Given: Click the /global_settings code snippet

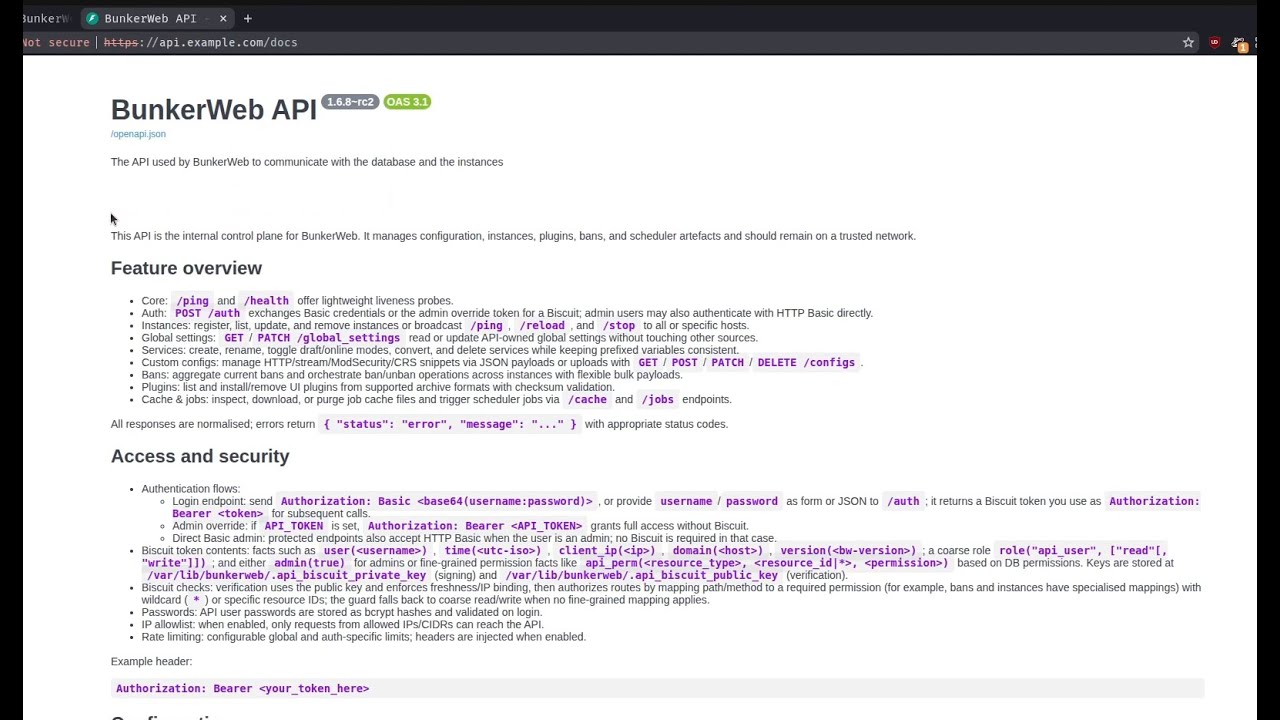Looking at the screenshot, I should 348,338.
